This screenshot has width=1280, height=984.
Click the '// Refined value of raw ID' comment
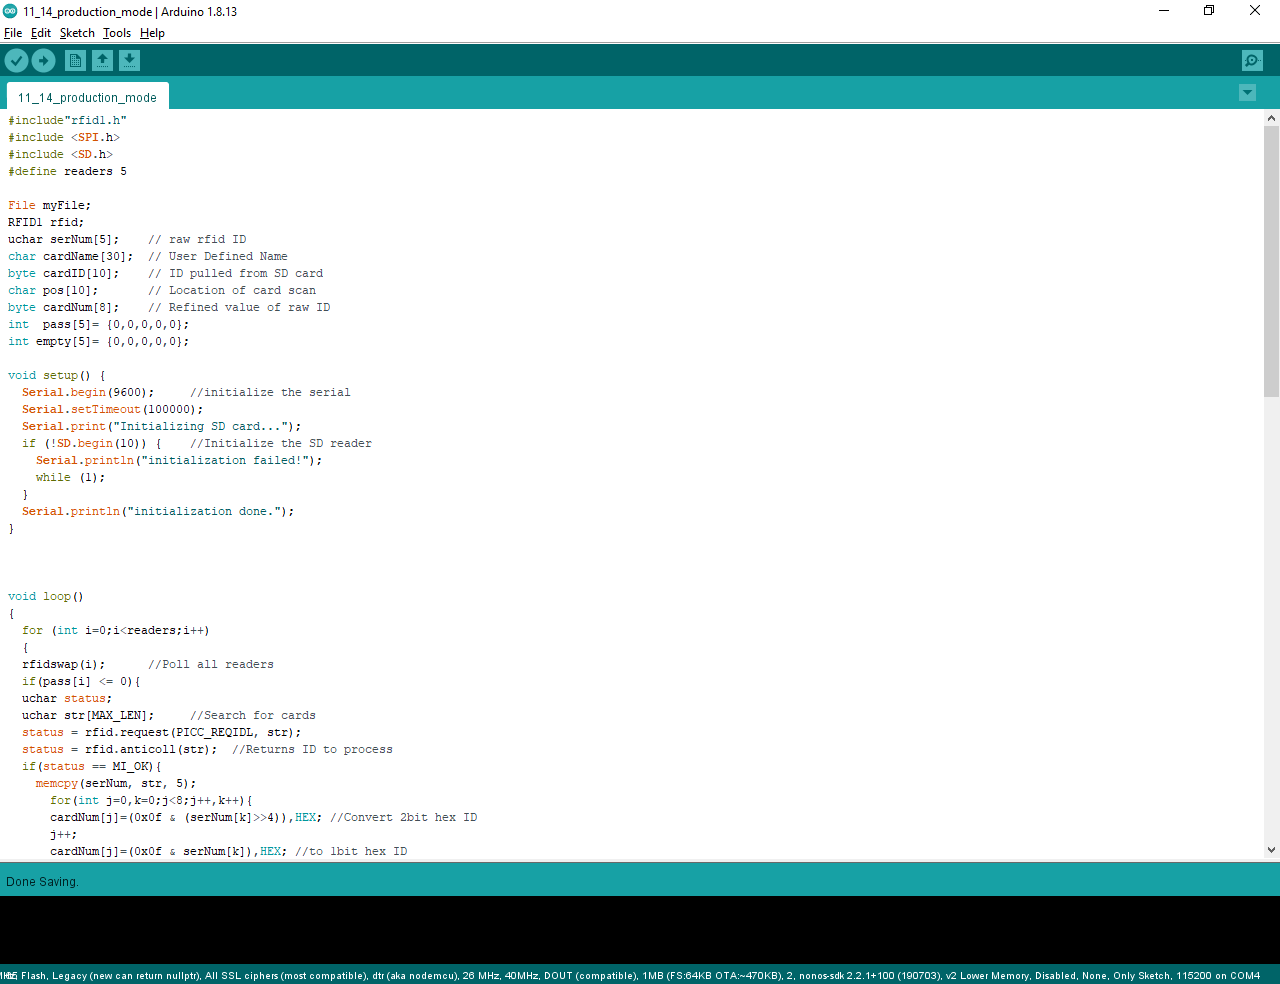point(239,307)
